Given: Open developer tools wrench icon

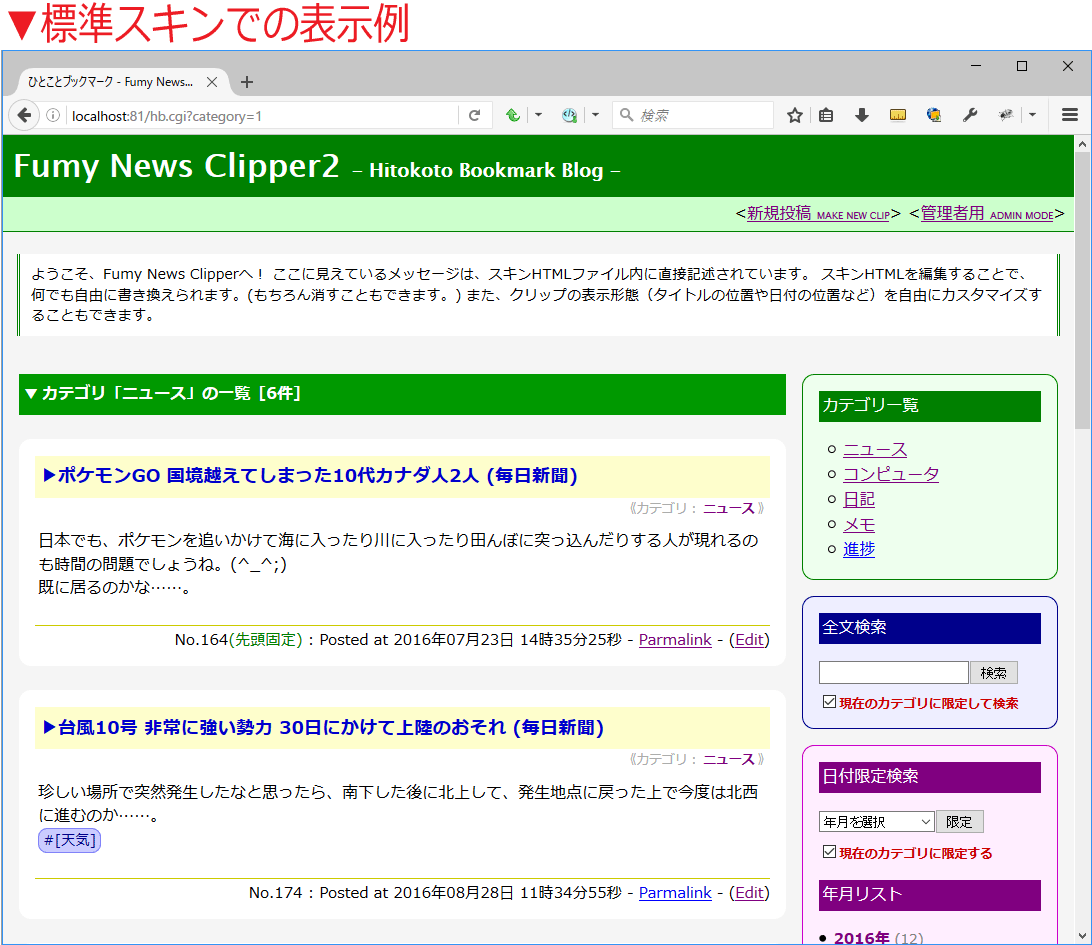Looking at the screenshot, I should [969, 115].
